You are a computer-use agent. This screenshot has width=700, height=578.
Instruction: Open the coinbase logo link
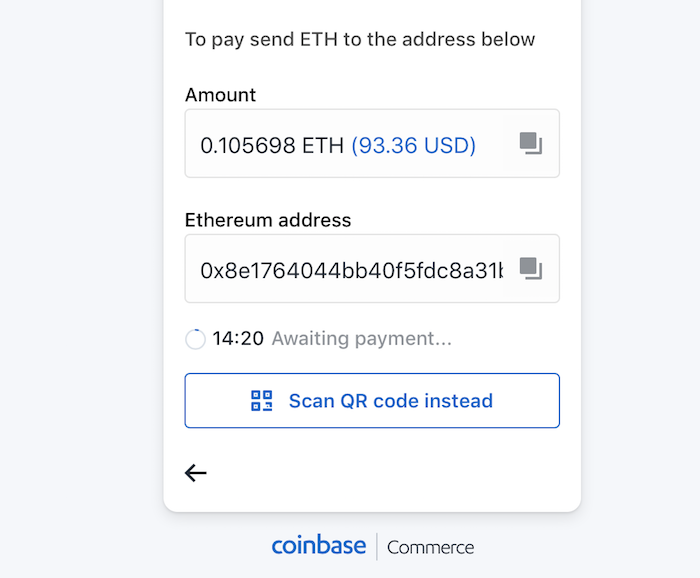[x=319, y=545]
